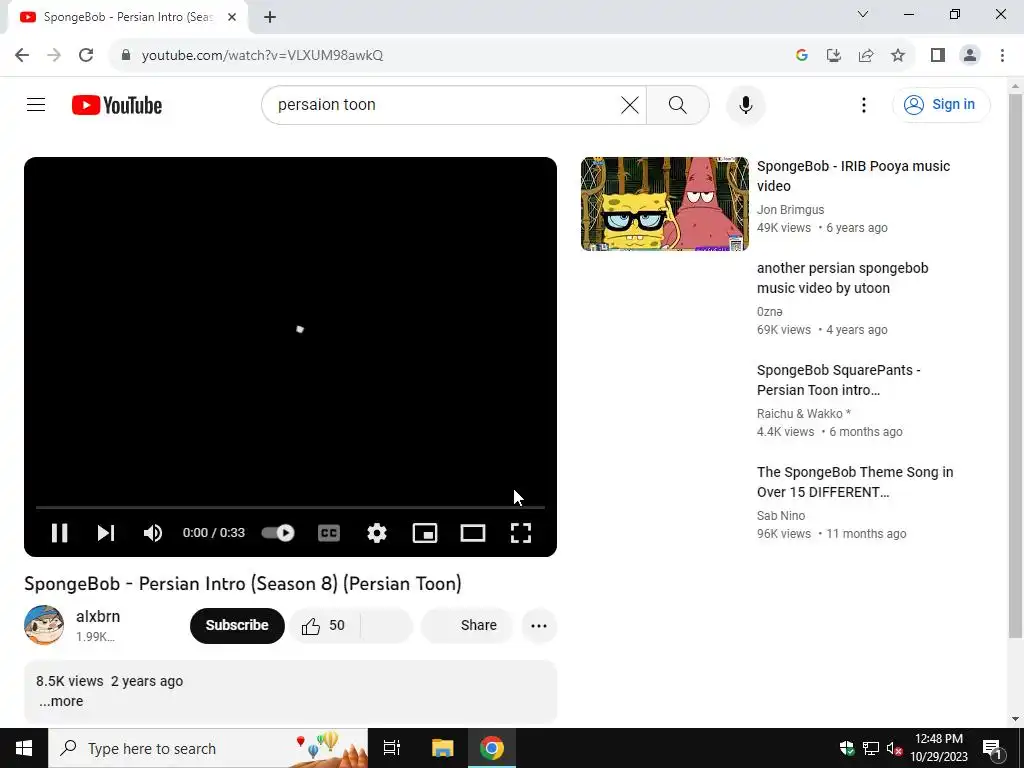Share this page icon in address bar

pyautogui.click(x=866, y=55)
